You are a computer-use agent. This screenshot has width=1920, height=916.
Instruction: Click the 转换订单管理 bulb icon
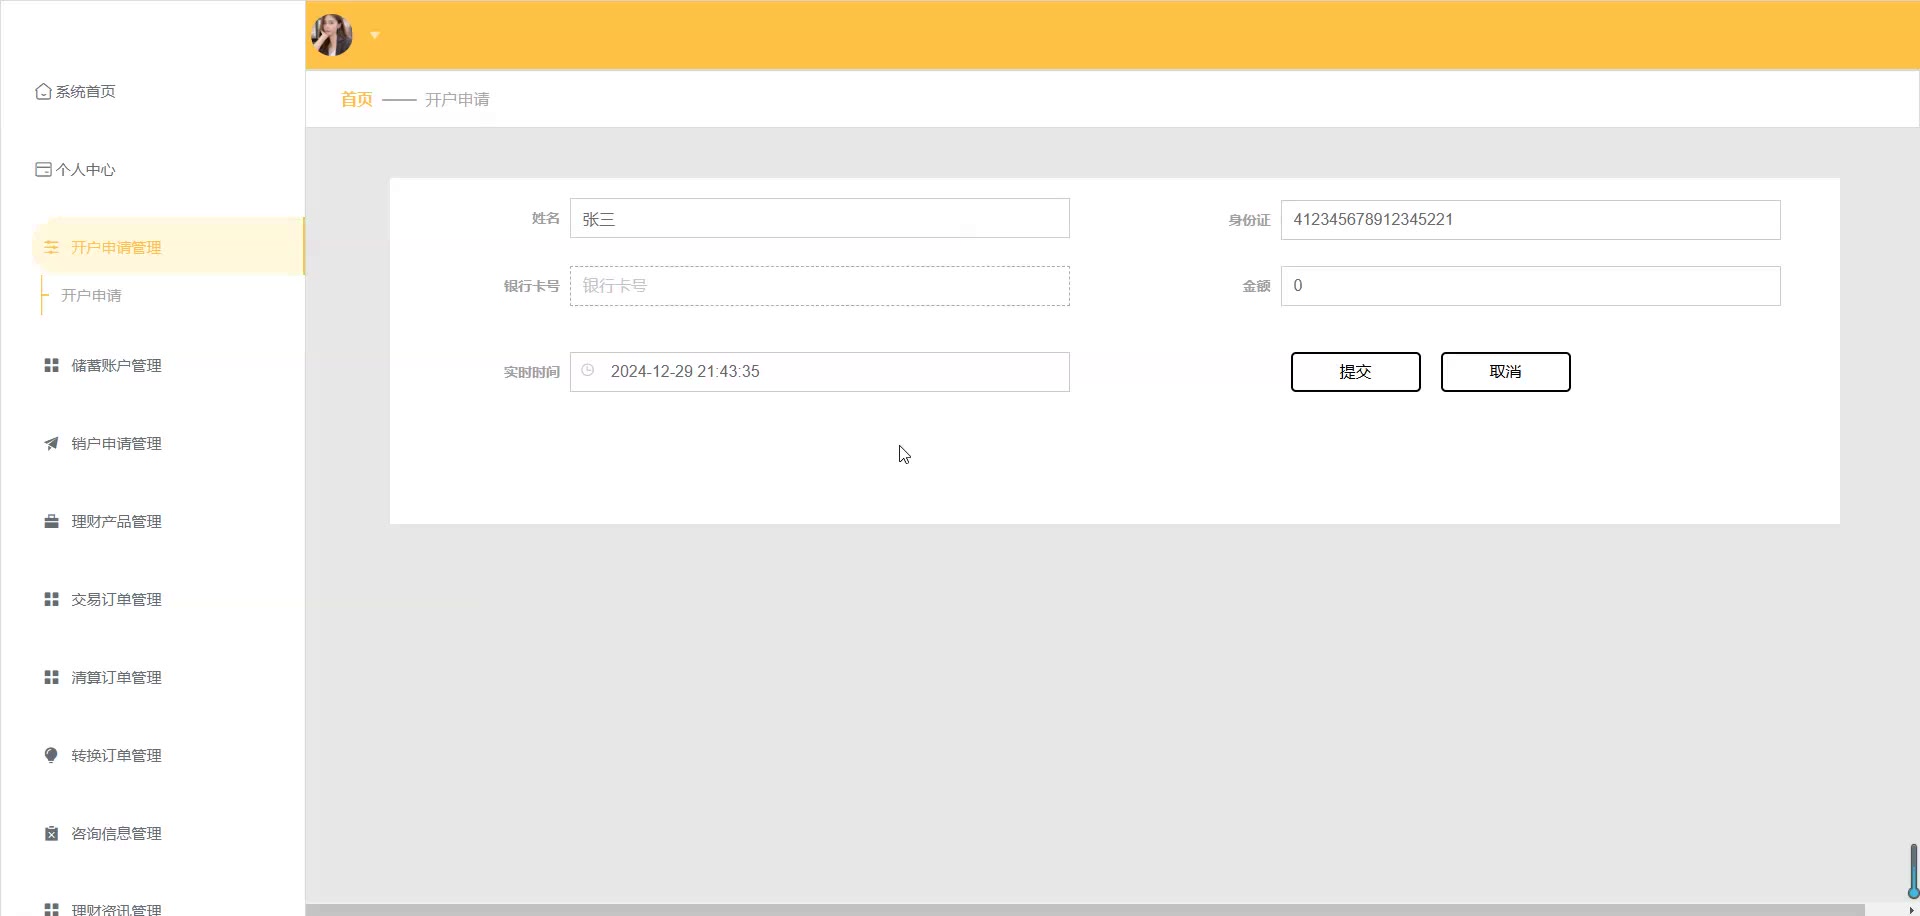click(x=51, y=756)
